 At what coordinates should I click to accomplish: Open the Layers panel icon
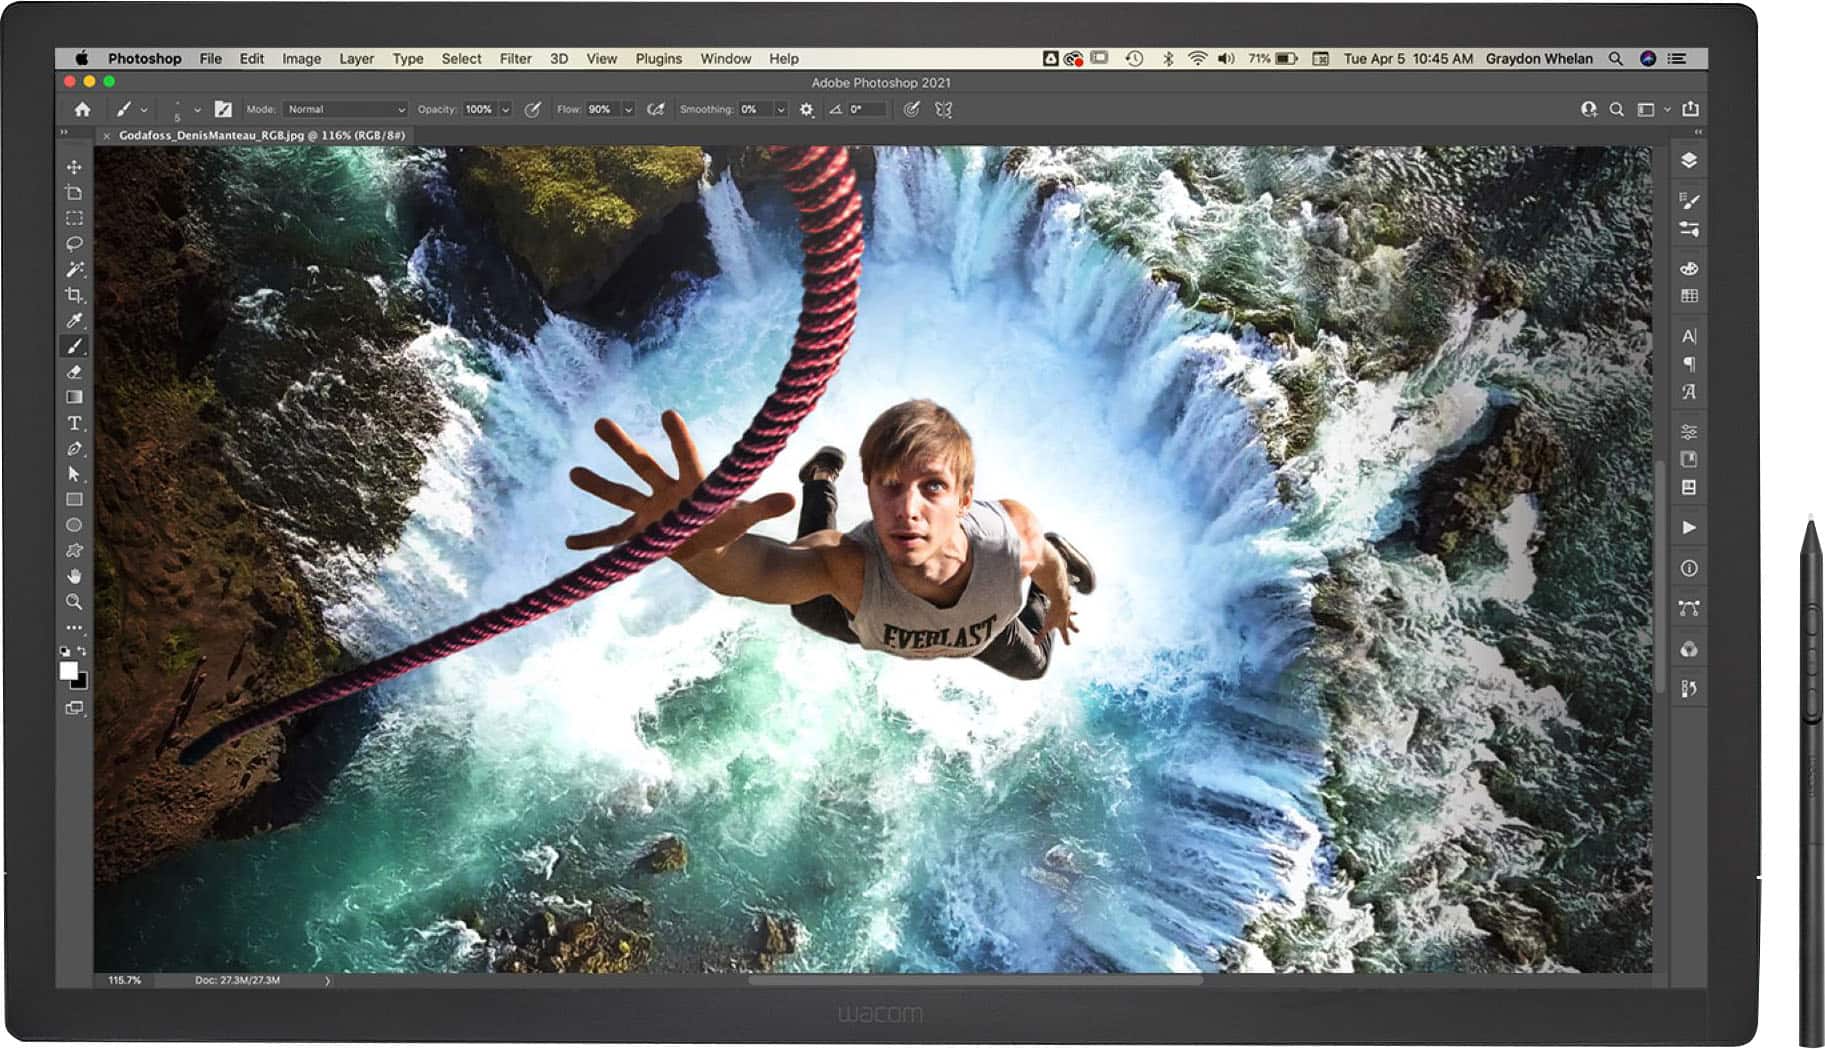[x=1689, y=161]
